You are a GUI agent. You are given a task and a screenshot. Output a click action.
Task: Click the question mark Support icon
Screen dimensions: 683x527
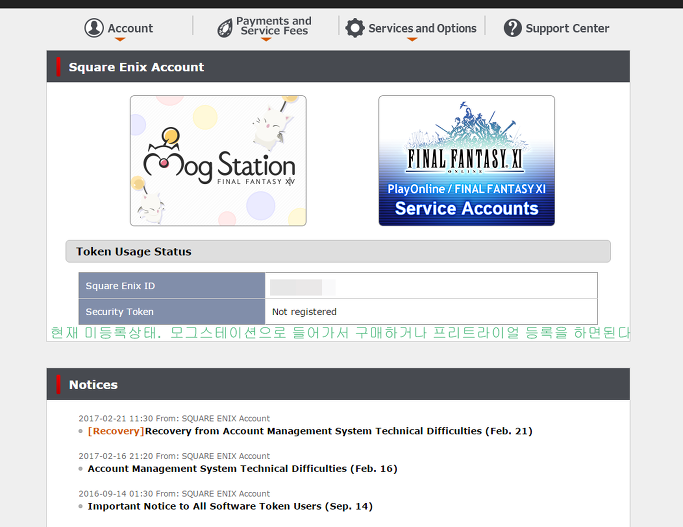(513, 28)
